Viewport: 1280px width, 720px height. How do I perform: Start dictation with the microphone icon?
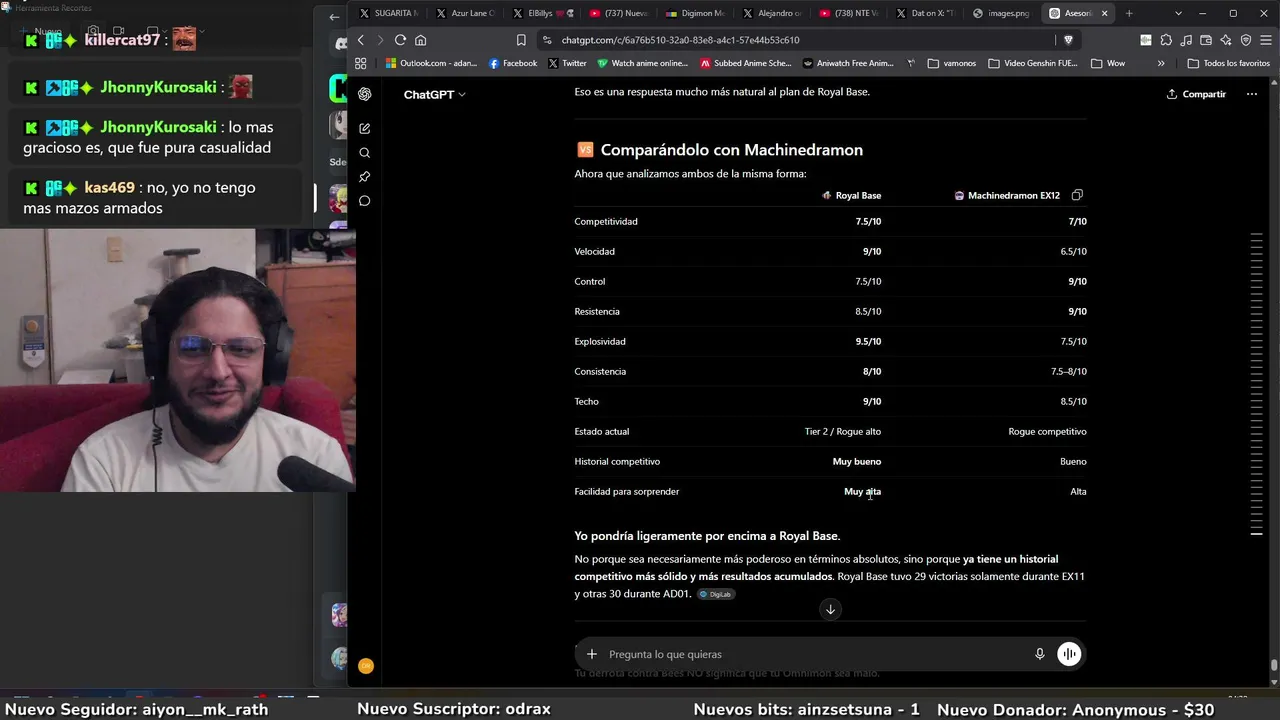[x=1040, y=654]
